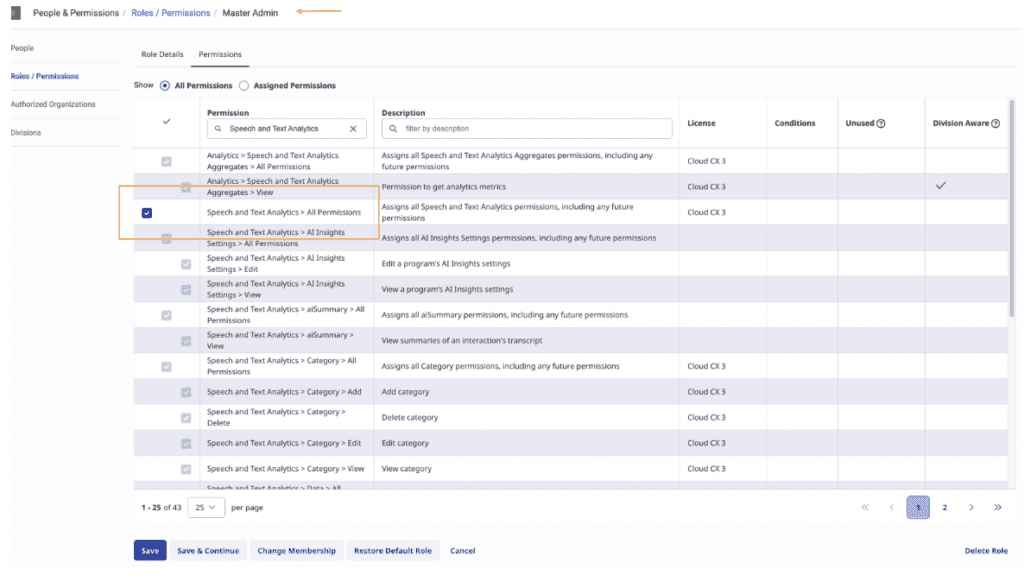Image resolution: width=1024 pixels, height=581 pixels.
Task: Open the 25 per page dropdown
Action: pos(206,507)
